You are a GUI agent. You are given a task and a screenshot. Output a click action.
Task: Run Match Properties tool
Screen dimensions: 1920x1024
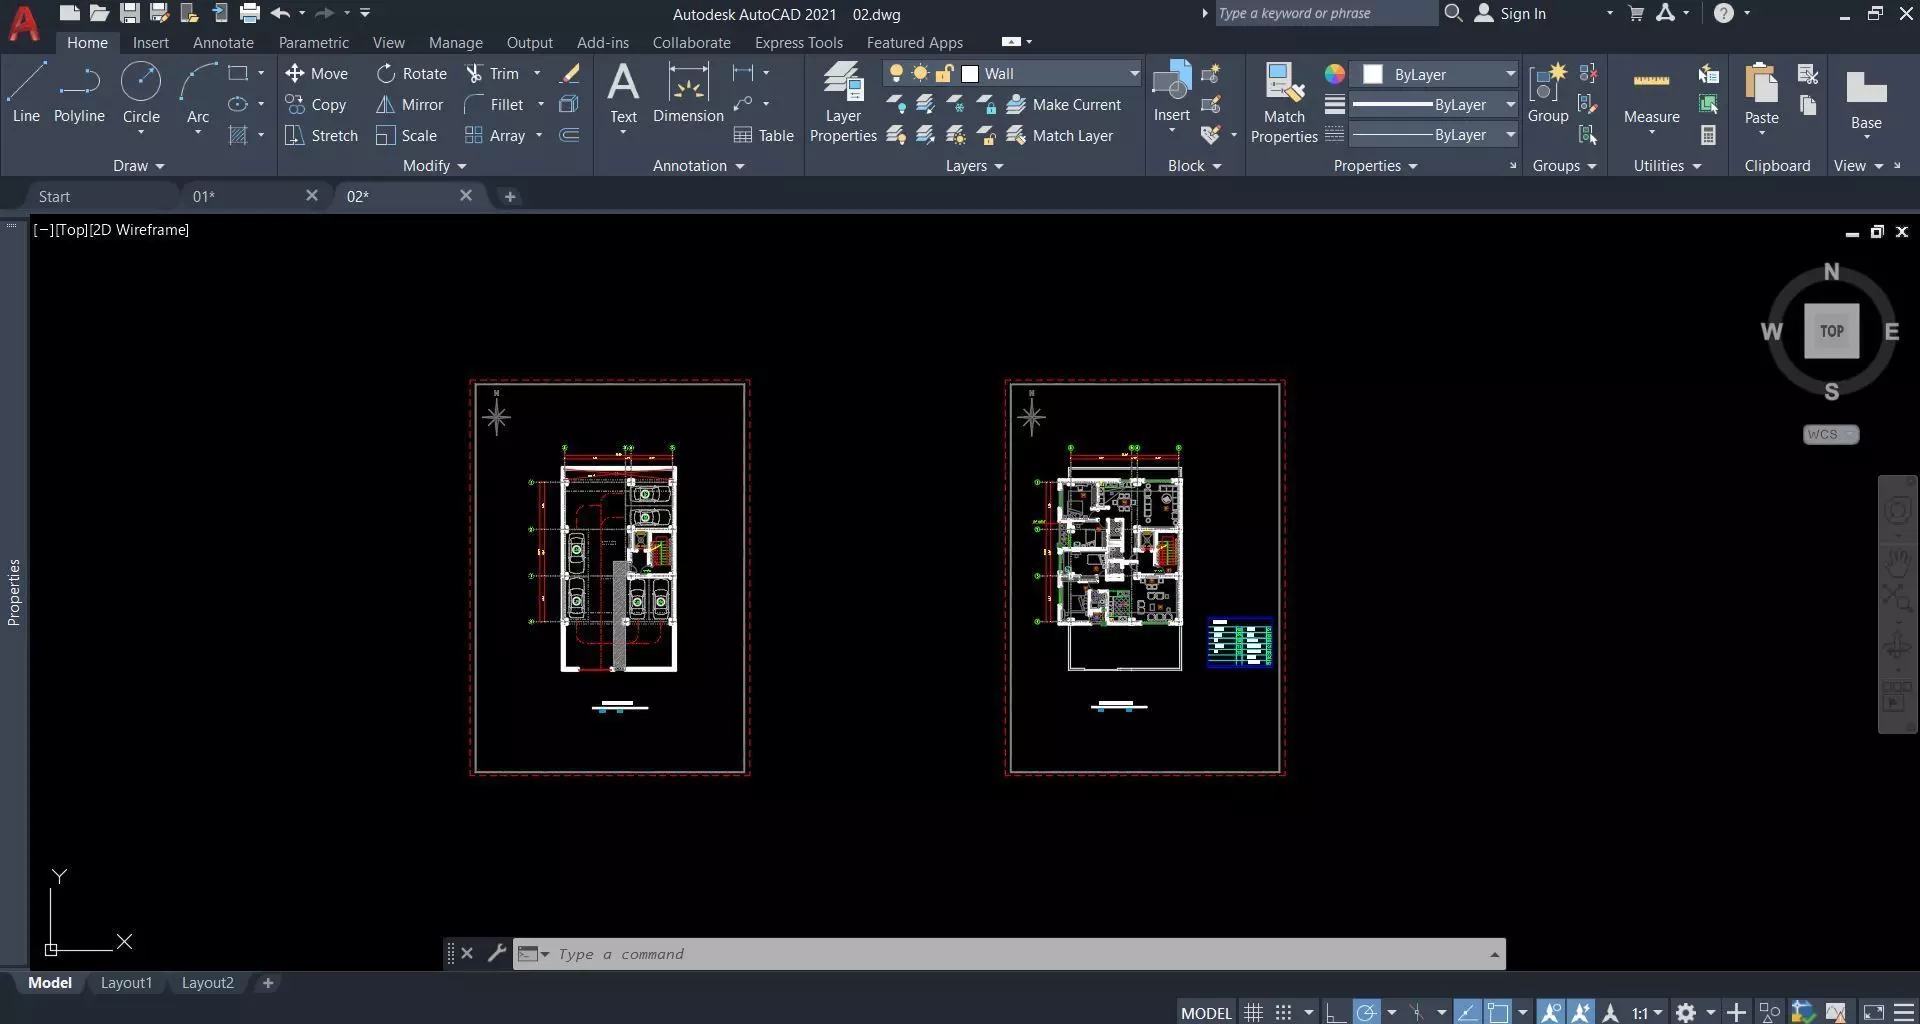pos(1284,102)
